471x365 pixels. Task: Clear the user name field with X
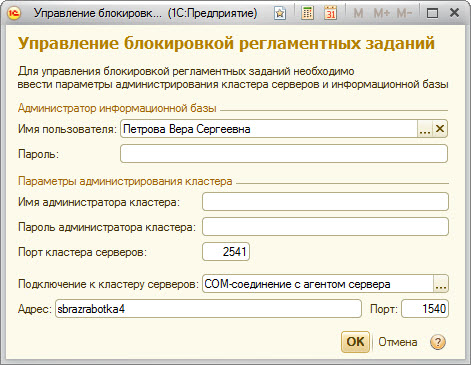click(x=440, y=128)
